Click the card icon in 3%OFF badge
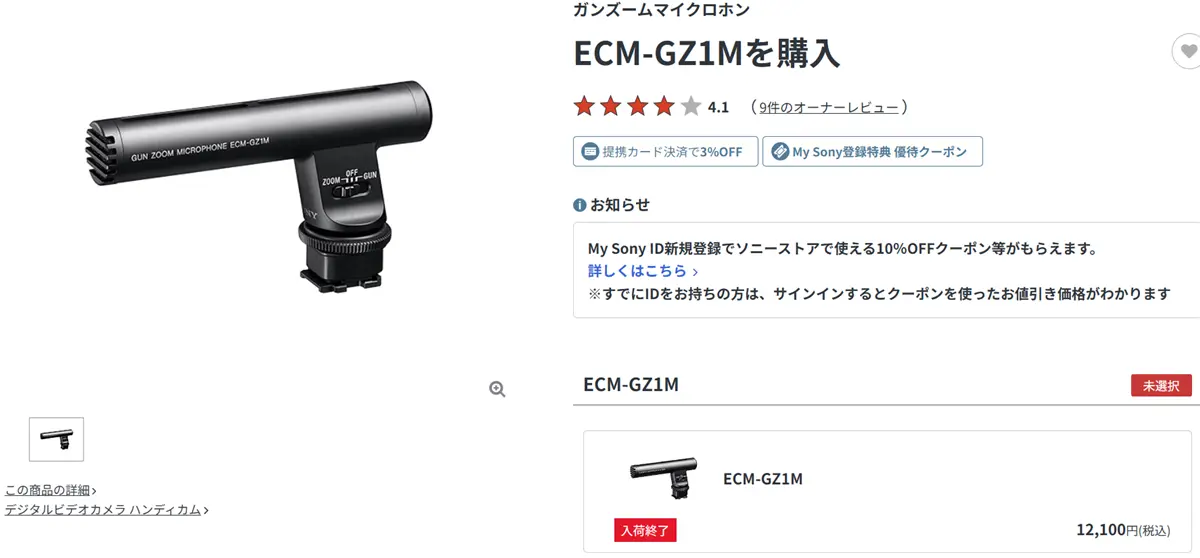Image resolution: width=1200 pixels, height=558 pixels. coord(590,152)
